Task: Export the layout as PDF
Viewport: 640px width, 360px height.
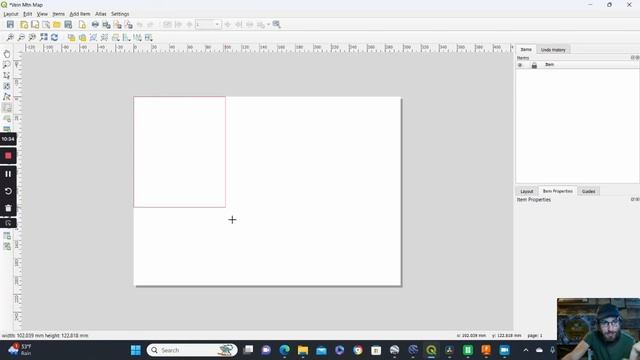Action: tap(129, 24)
